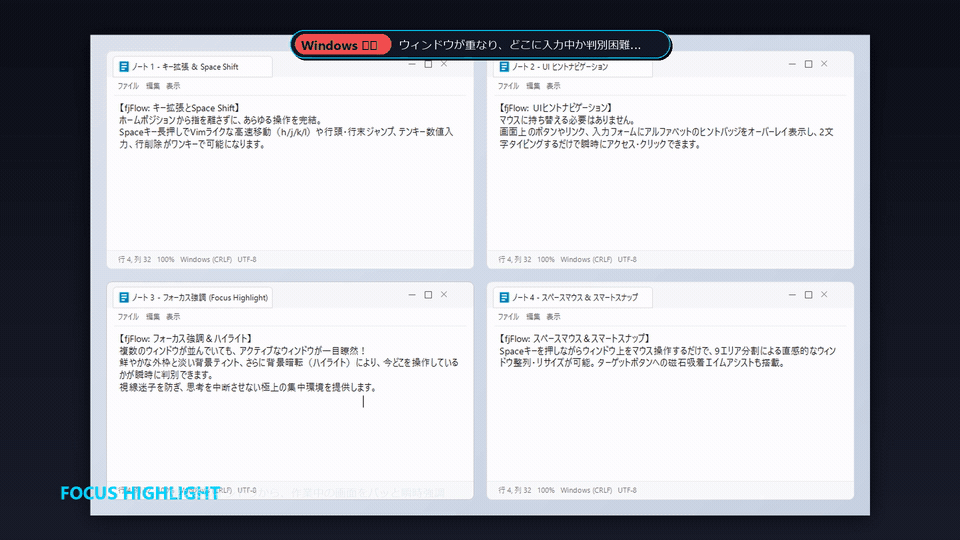
Task: Click the line 視線迷子を防ぎ、思考を中断させない極上の集中環境を提供します。
Action: (x=248, y=388)
